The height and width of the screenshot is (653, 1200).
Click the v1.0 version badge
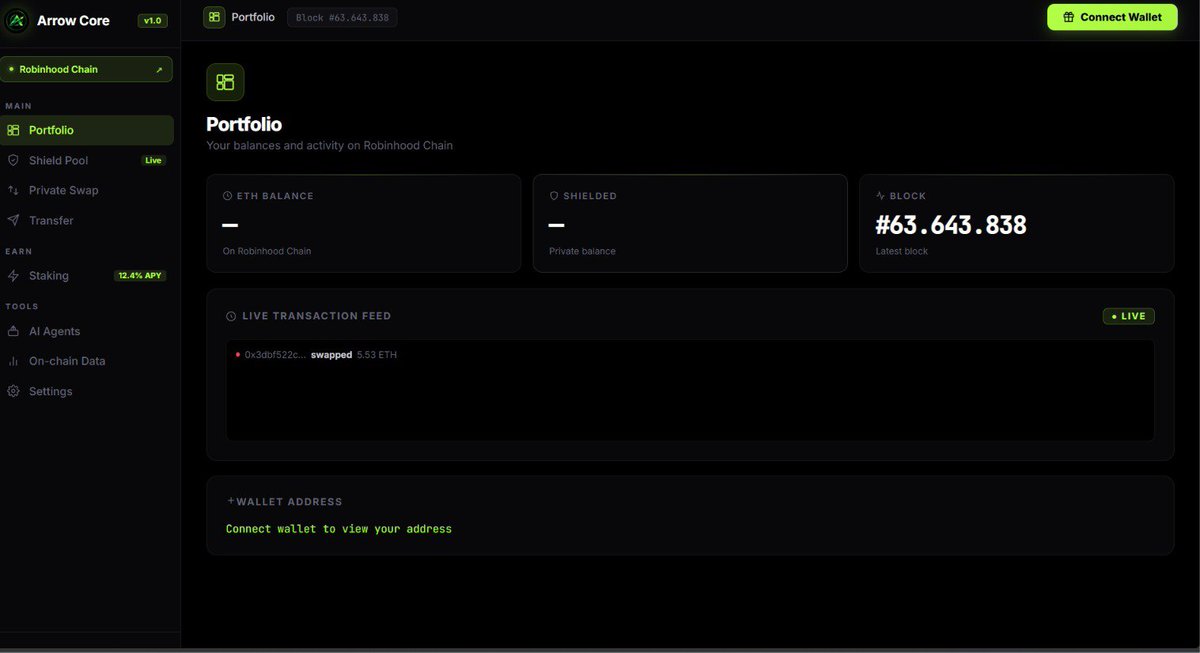(153, 20)
